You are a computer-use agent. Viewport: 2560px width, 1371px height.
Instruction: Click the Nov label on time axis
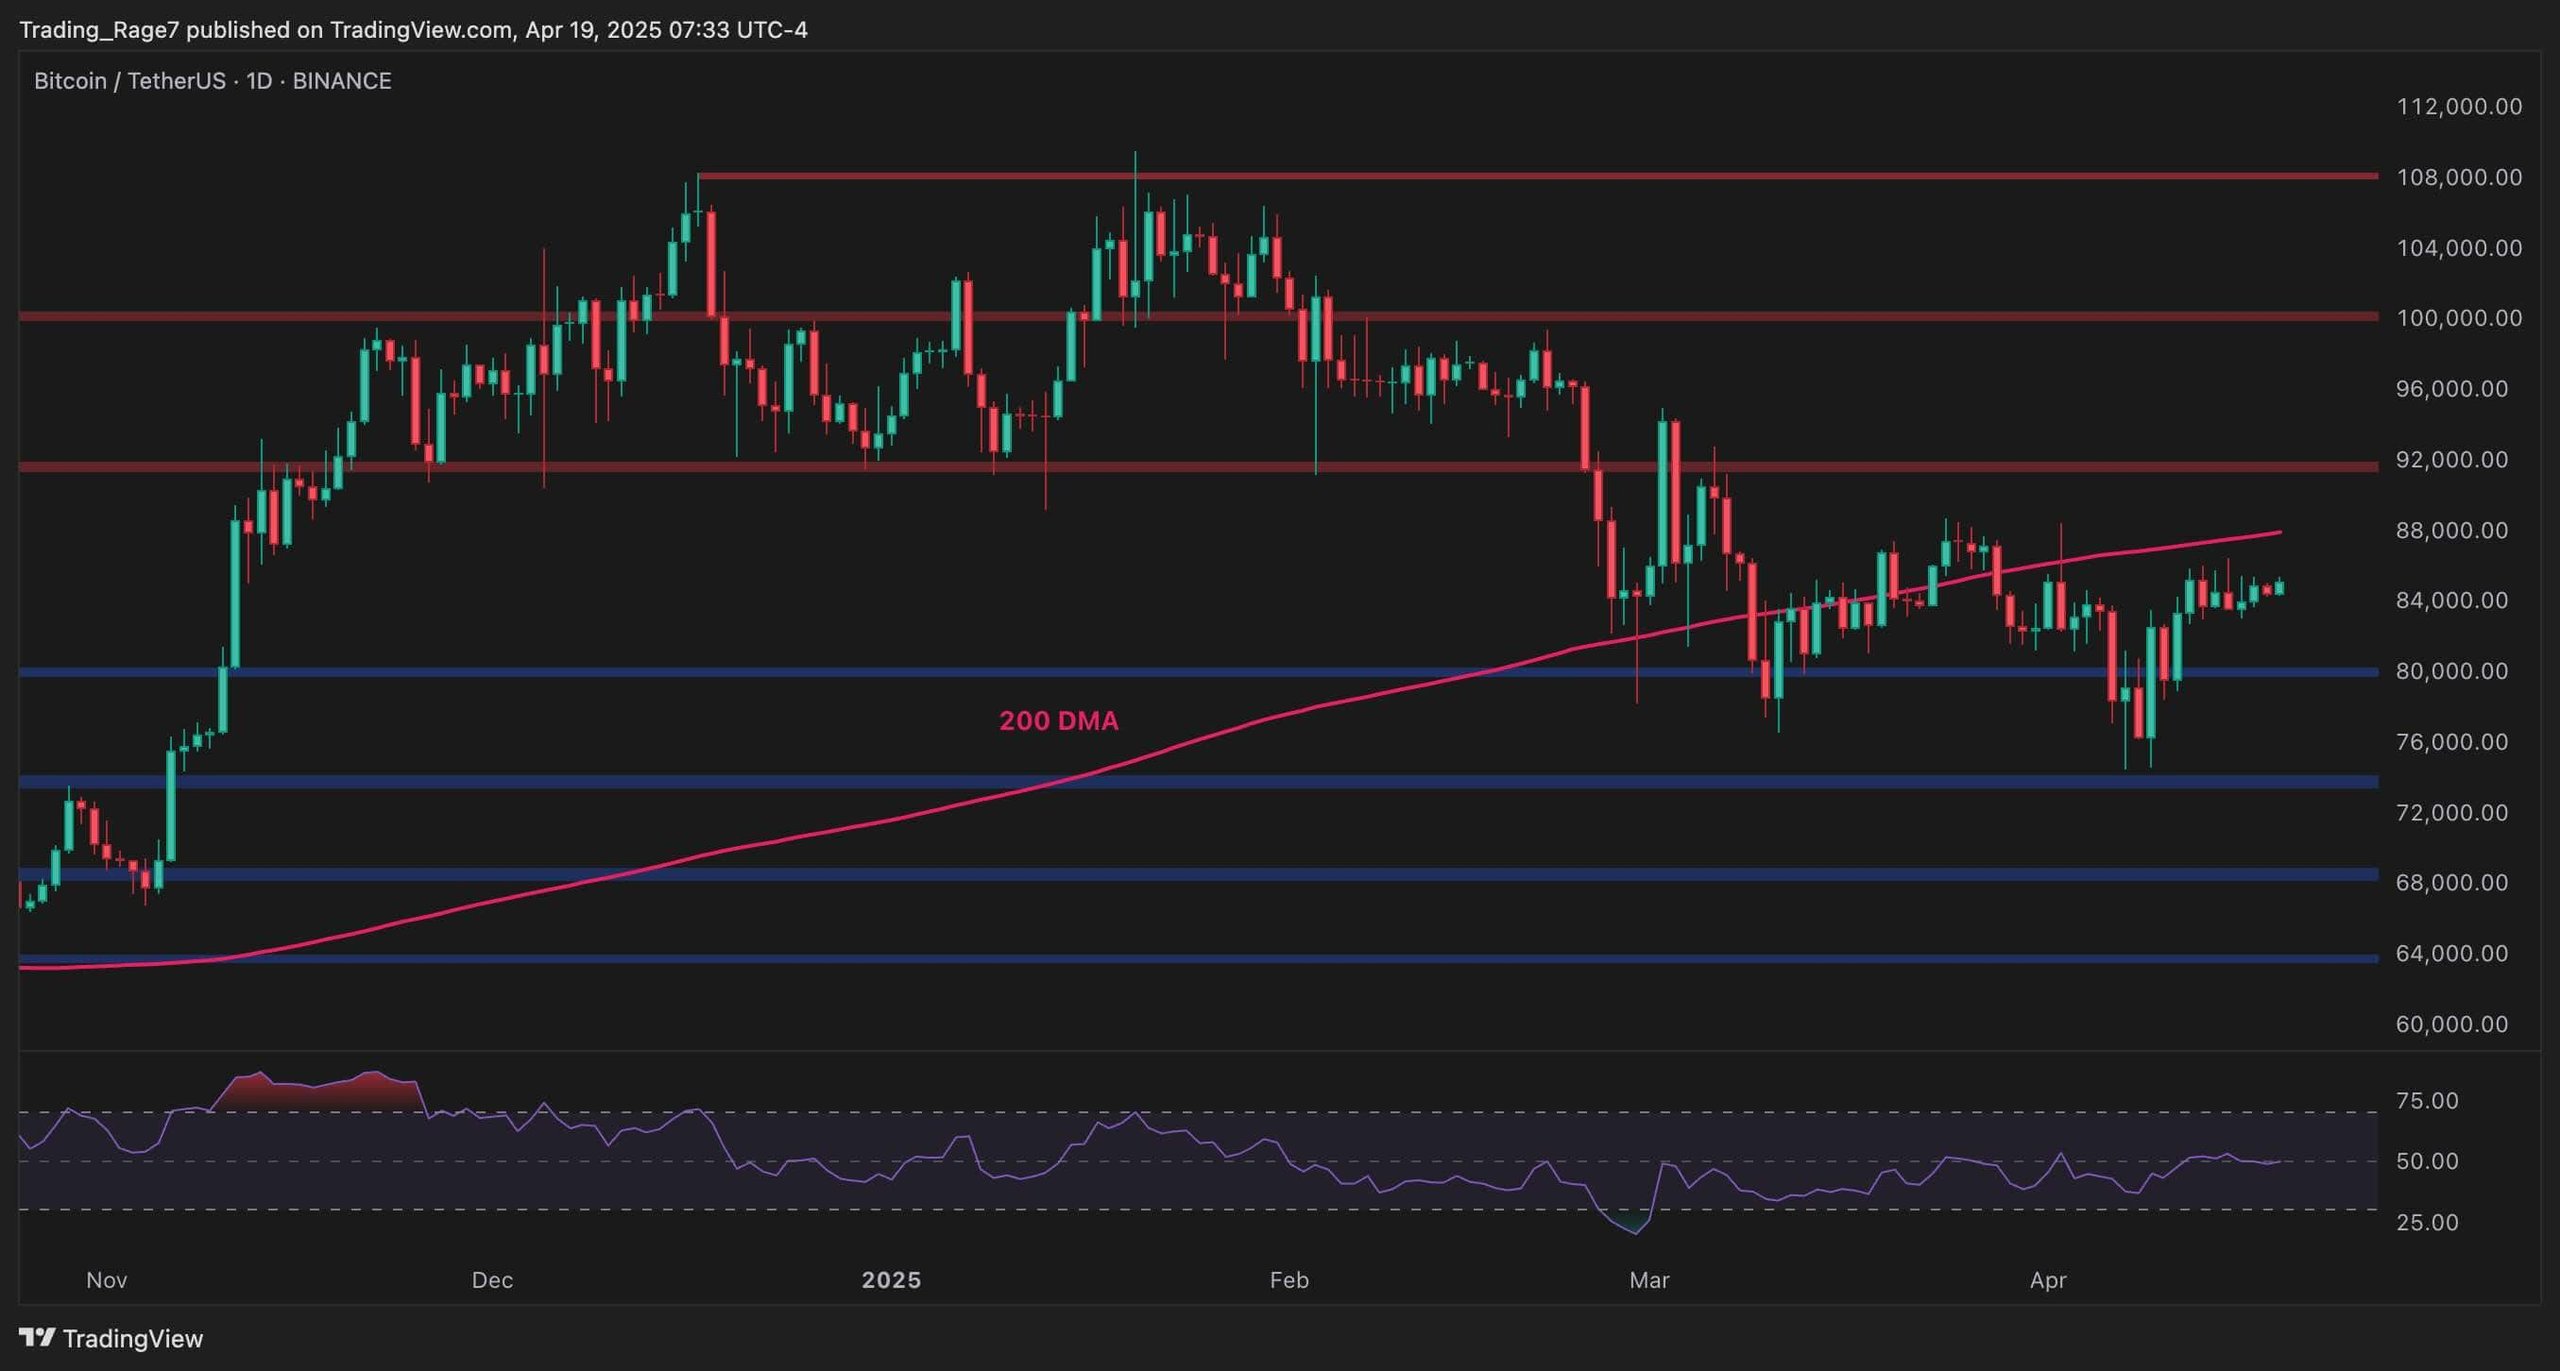106,1280
